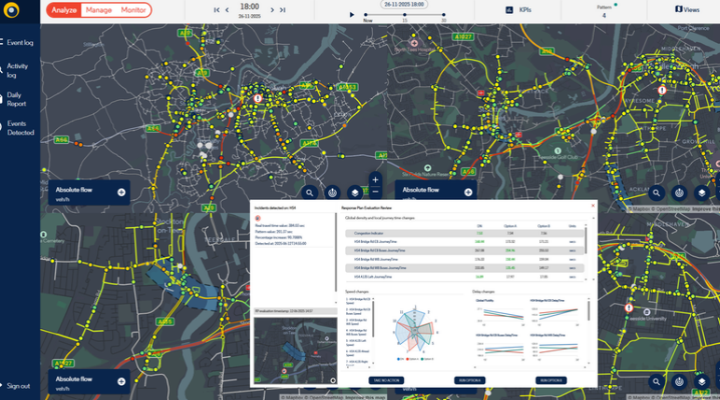
Task: Select the Now marker on timeline
Action: pos(366,15)
